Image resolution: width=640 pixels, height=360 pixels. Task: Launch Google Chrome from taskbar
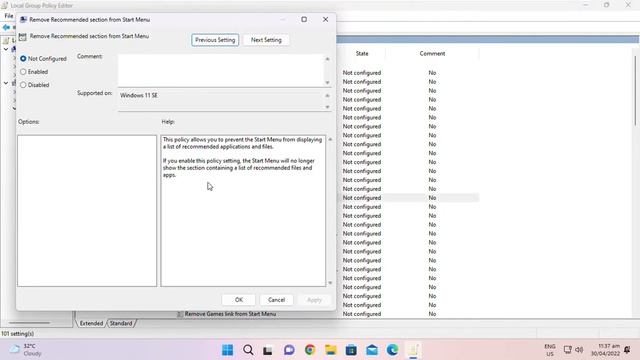pos(310,350)
